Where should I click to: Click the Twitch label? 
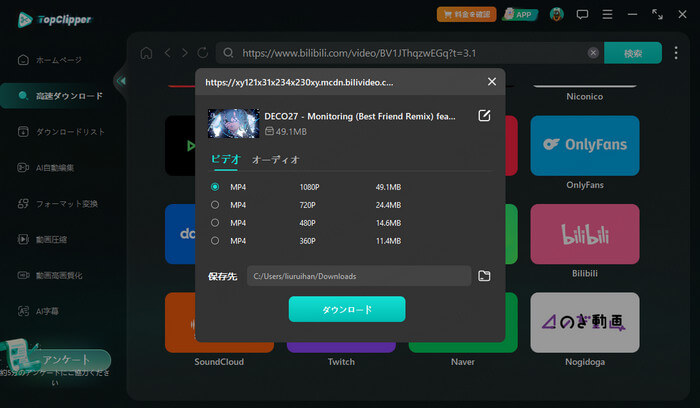click(341, 362)
